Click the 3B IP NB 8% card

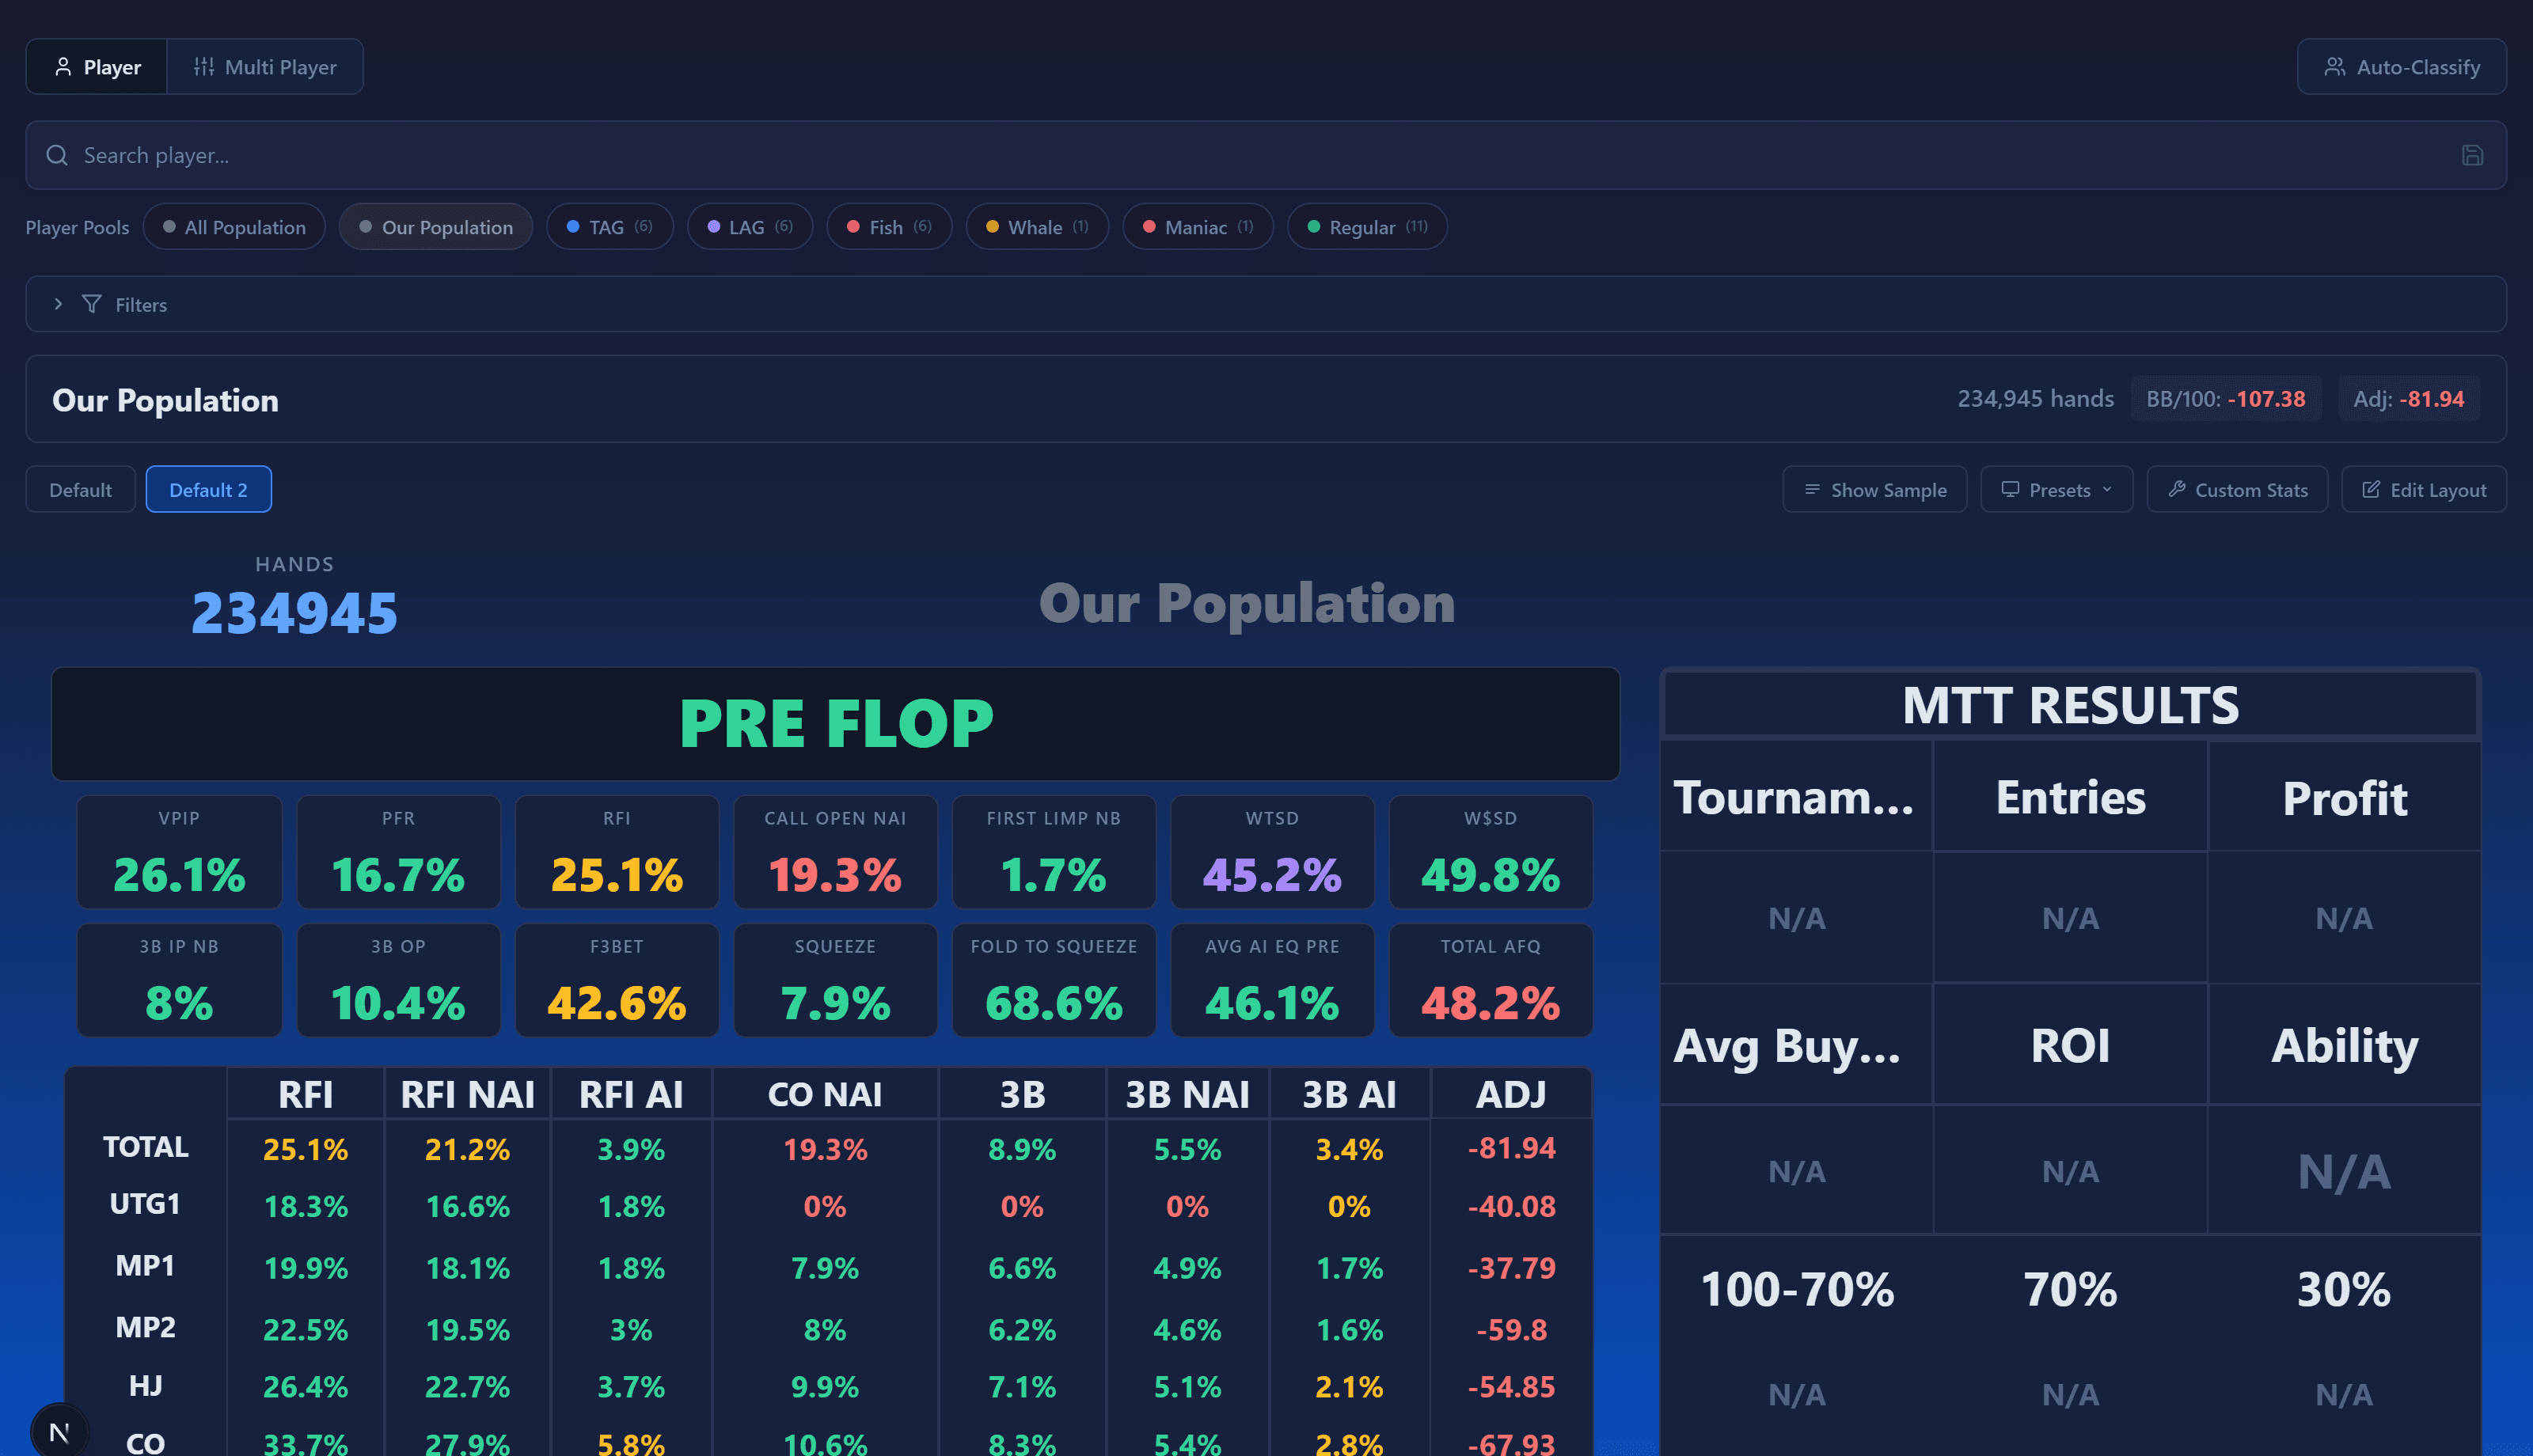click(179, 980)
